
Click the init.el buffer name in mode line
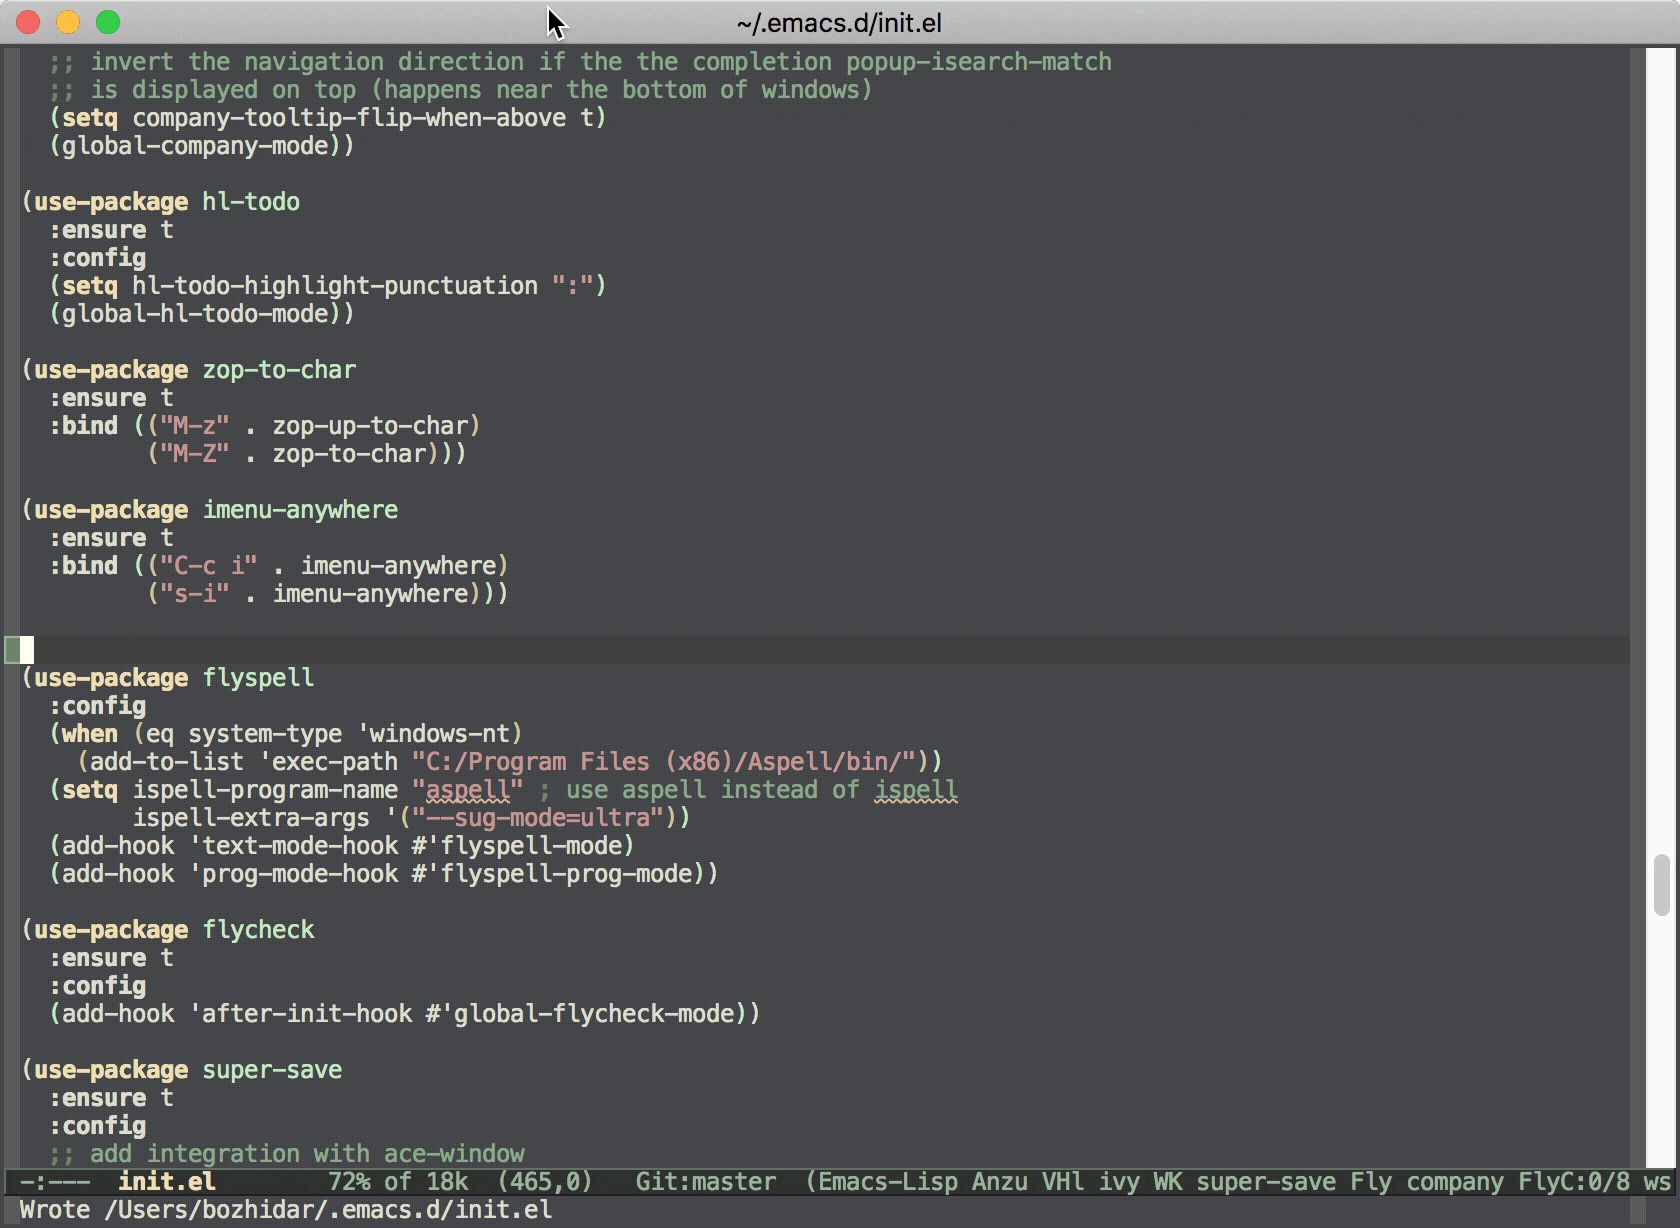click(166, 1182)
